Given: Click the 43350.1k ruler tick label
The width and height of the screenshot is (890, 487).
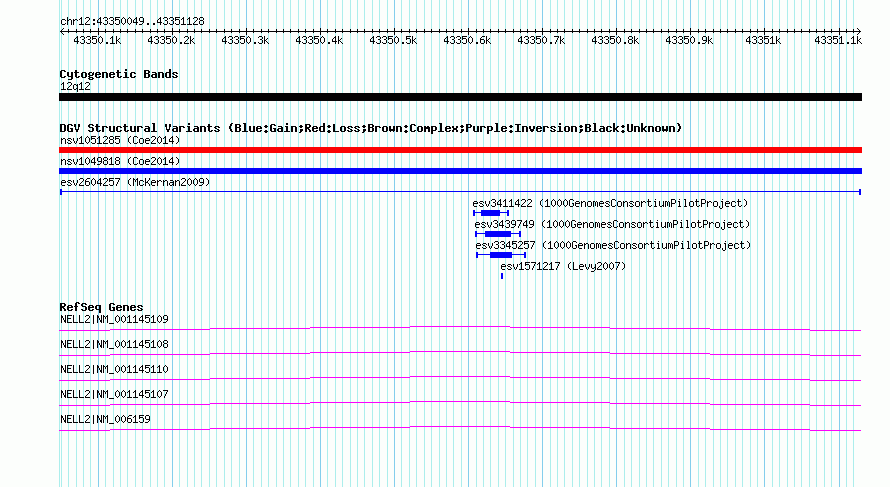Looking at the screenshot, I should pos(97,41).
